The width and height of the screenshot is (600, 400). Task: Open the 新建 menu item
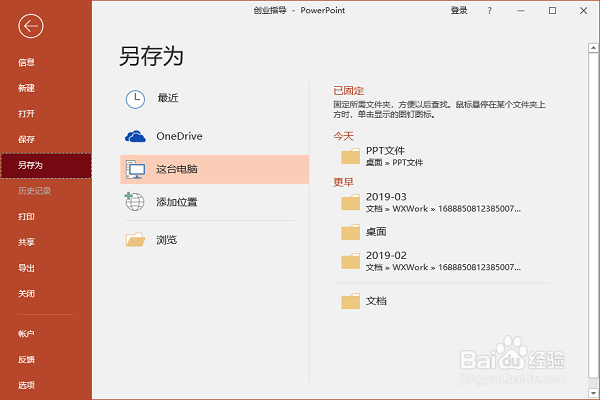click(x=26, y=88)
